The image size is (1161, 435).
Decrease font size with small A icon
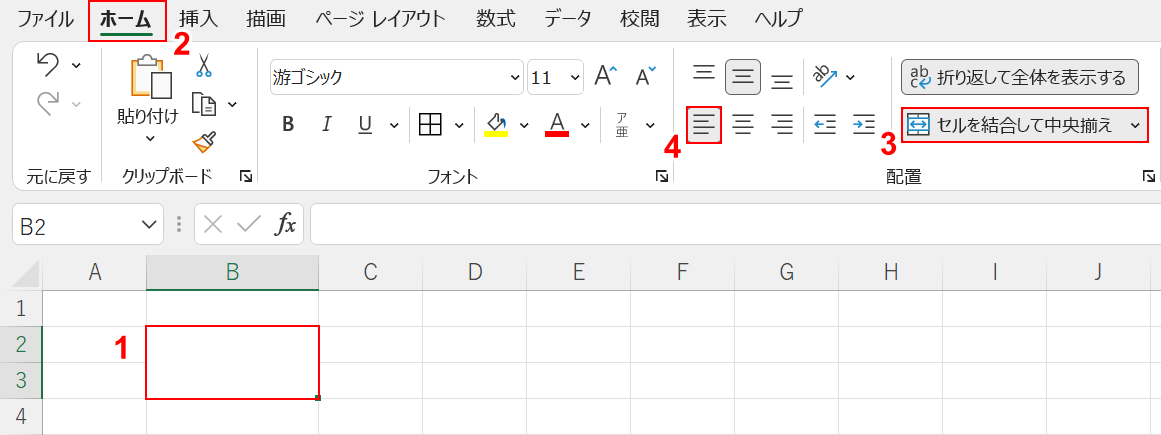point(646,76)
